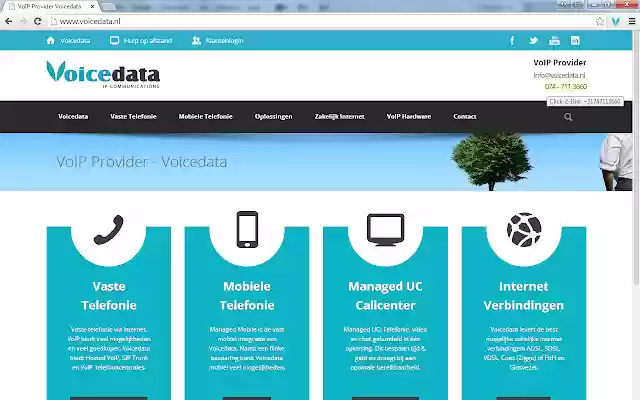Click the Vaste Telefonie card heading
This screenshot has width=640, height=400.
pos(109,296)
